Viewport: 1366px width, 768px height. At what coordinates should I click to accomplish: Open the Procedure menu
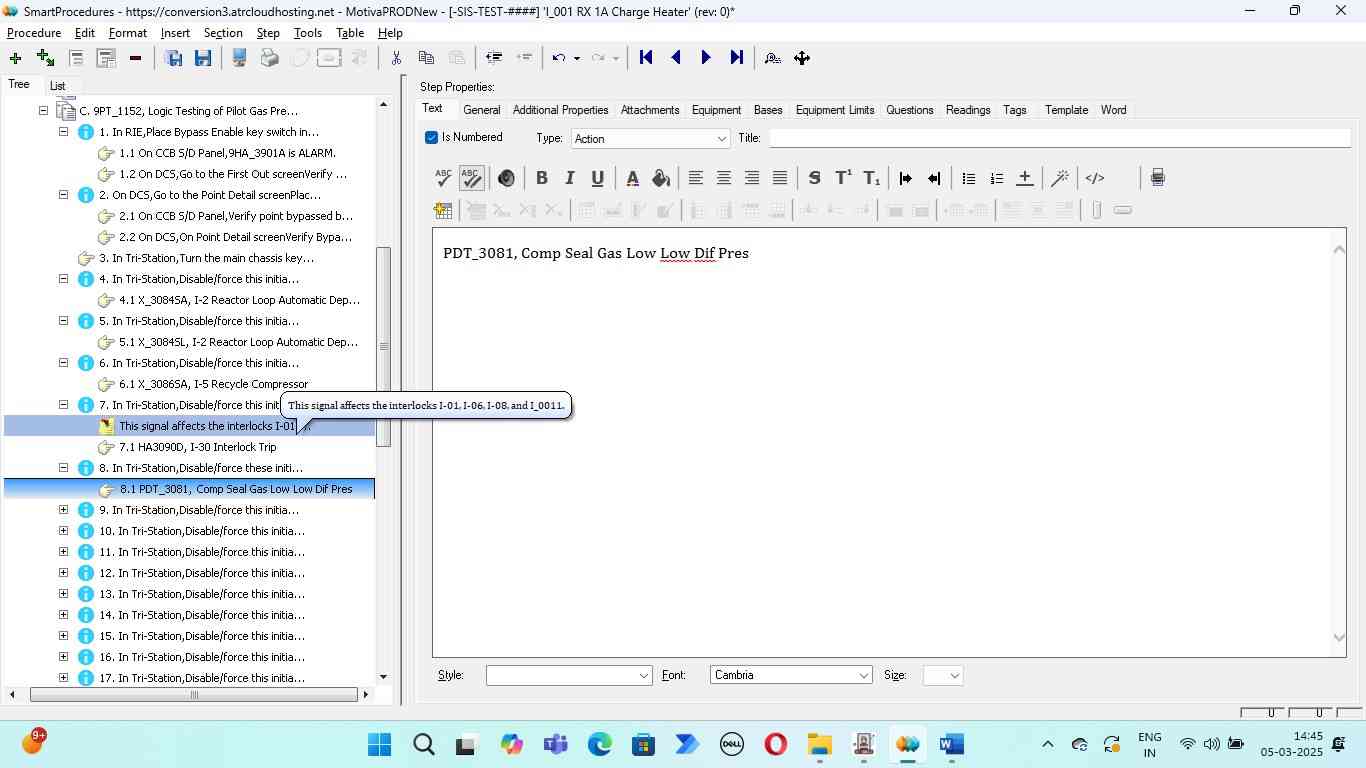pos(34,33)
